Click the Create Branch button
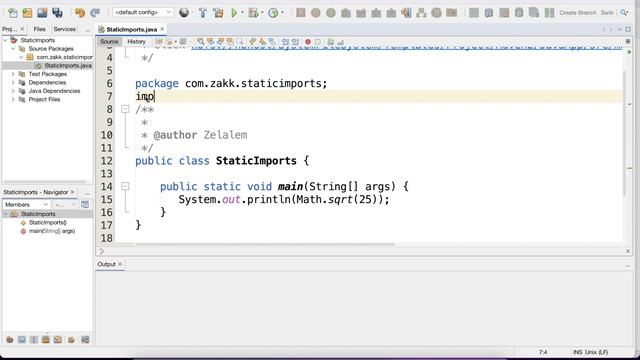Screen dimensions: 640x360 coord(578,13)
